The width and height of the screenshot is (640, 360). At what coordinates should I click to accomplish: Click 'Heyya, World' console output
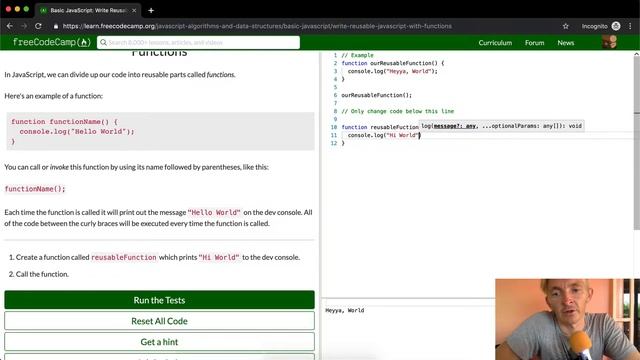coord(344,310)
